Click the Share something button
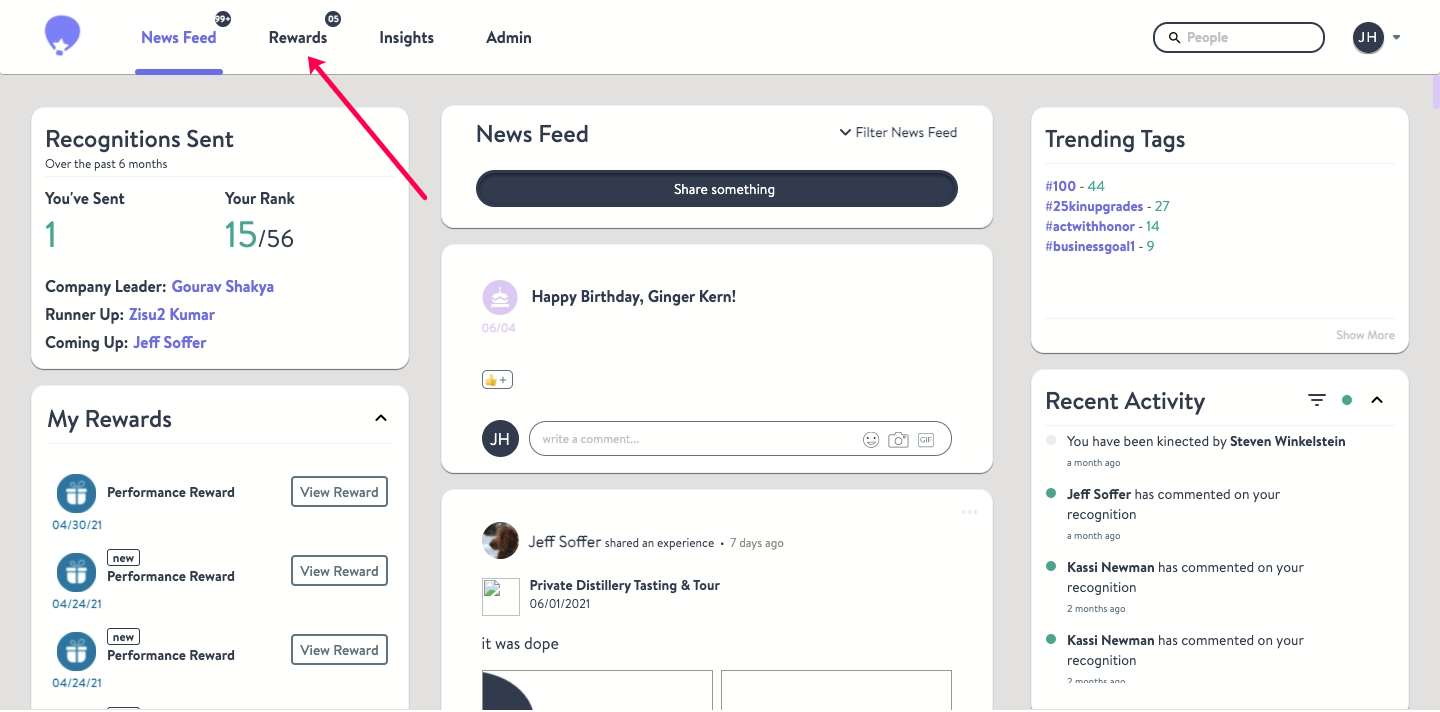 (x=717, y=189)
